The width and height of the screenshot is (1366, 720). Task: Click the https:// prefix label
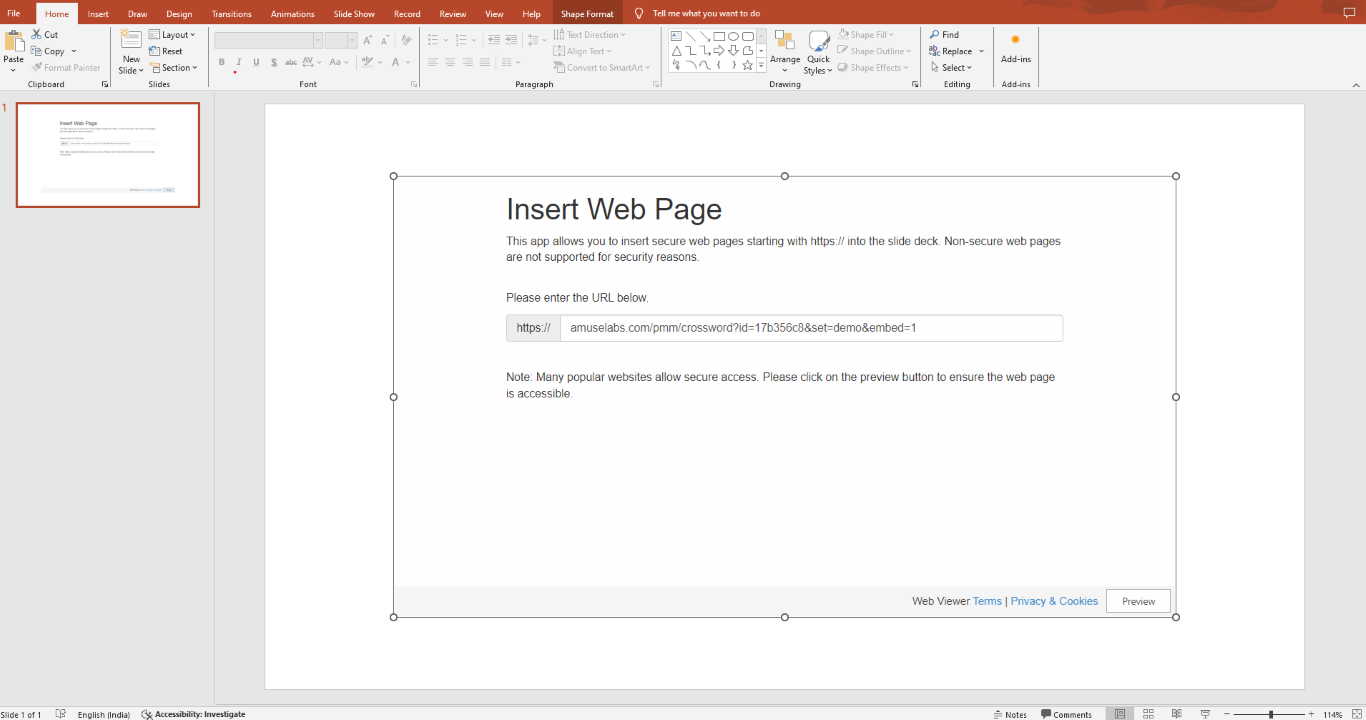pyautogui.click(x=533, y=328)
